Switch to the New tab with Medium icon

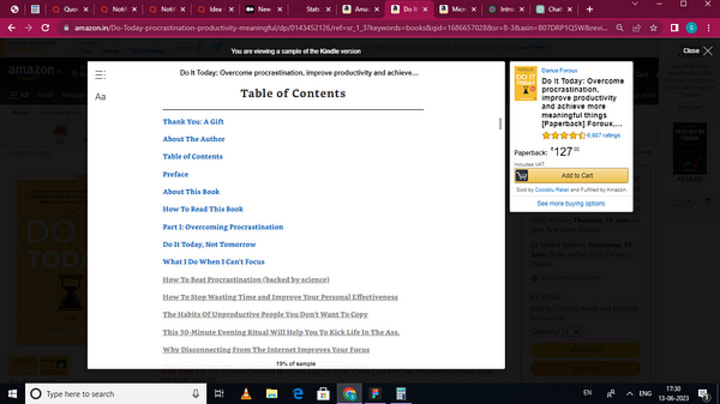click(263, 9)
